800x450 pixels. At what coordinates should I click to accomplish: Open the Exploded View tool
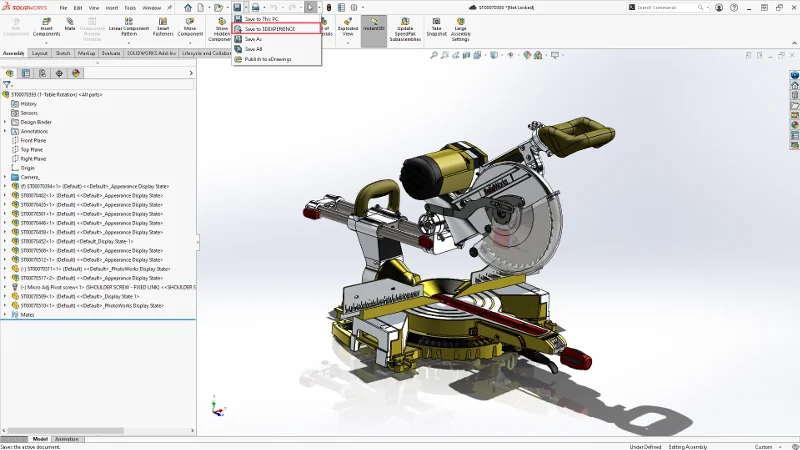coord(347,27)
